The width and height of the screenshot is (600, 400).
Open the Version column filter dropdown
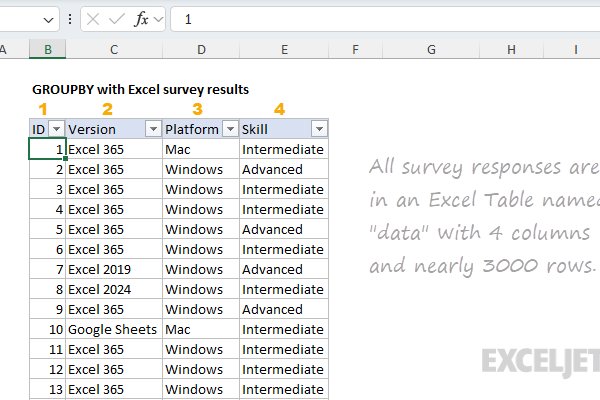(153, 129)
